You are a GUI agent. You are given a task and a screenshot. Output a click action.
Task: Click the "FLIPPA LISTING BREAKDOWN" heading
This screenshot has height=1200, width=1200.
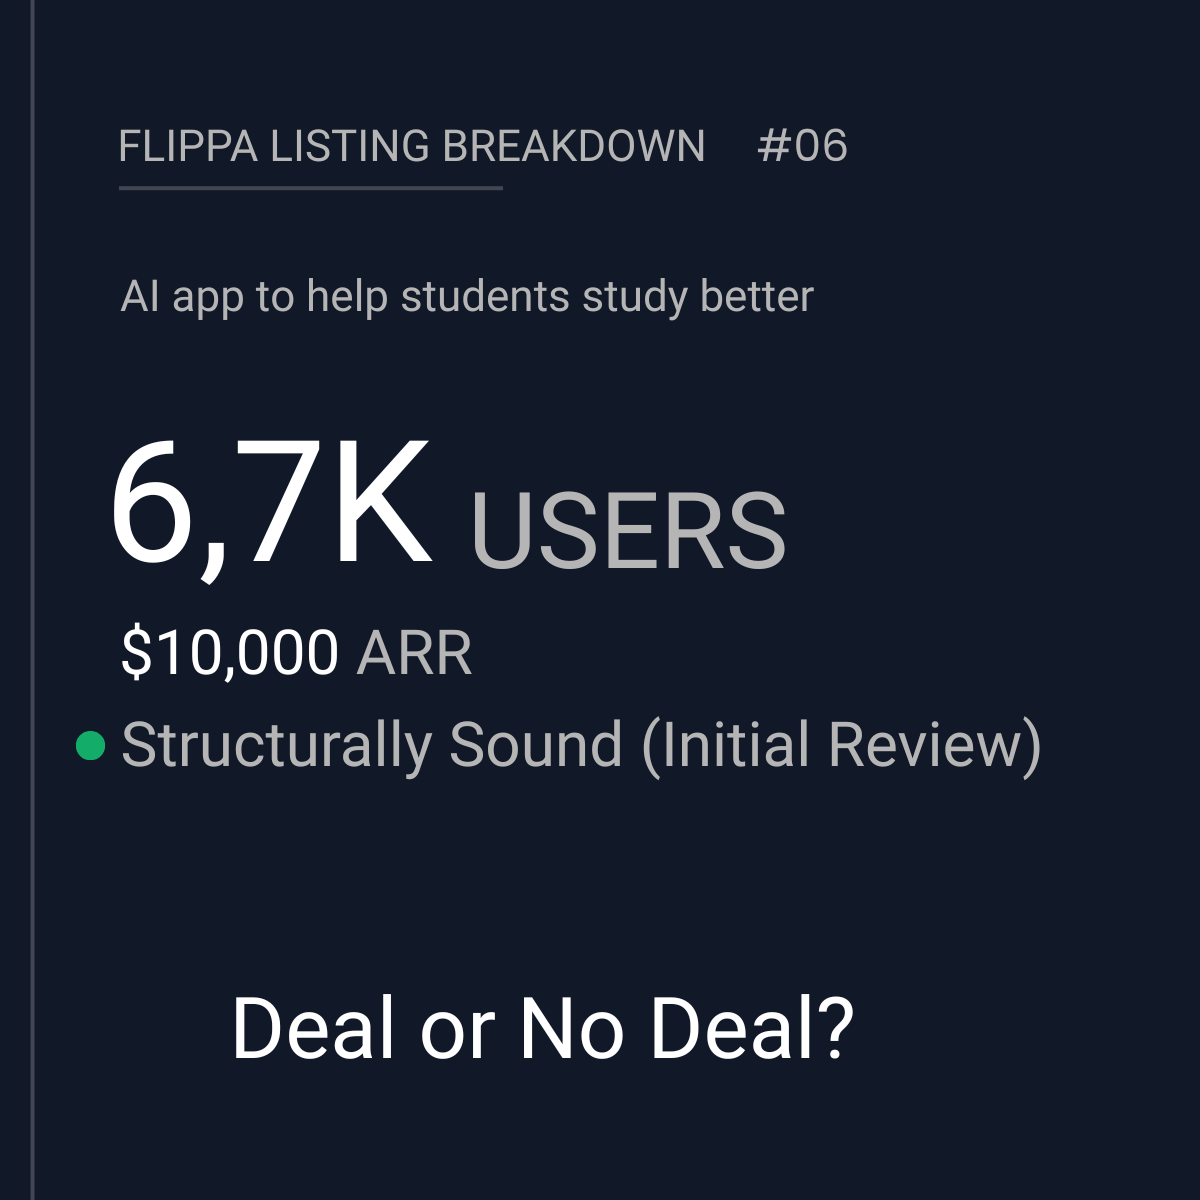411,146
